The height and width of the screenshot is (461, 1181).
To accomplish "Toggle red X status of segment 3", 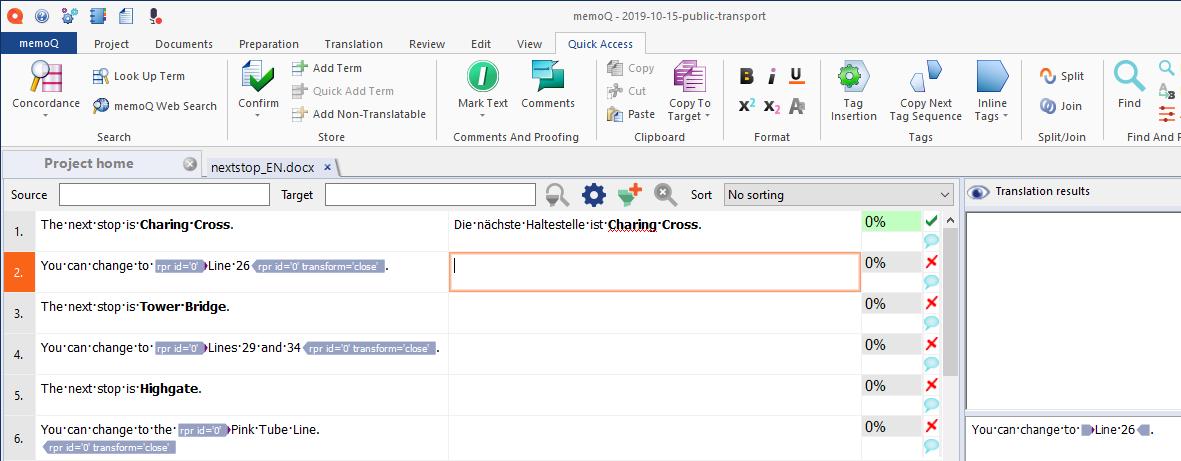I will coord(931,302).
